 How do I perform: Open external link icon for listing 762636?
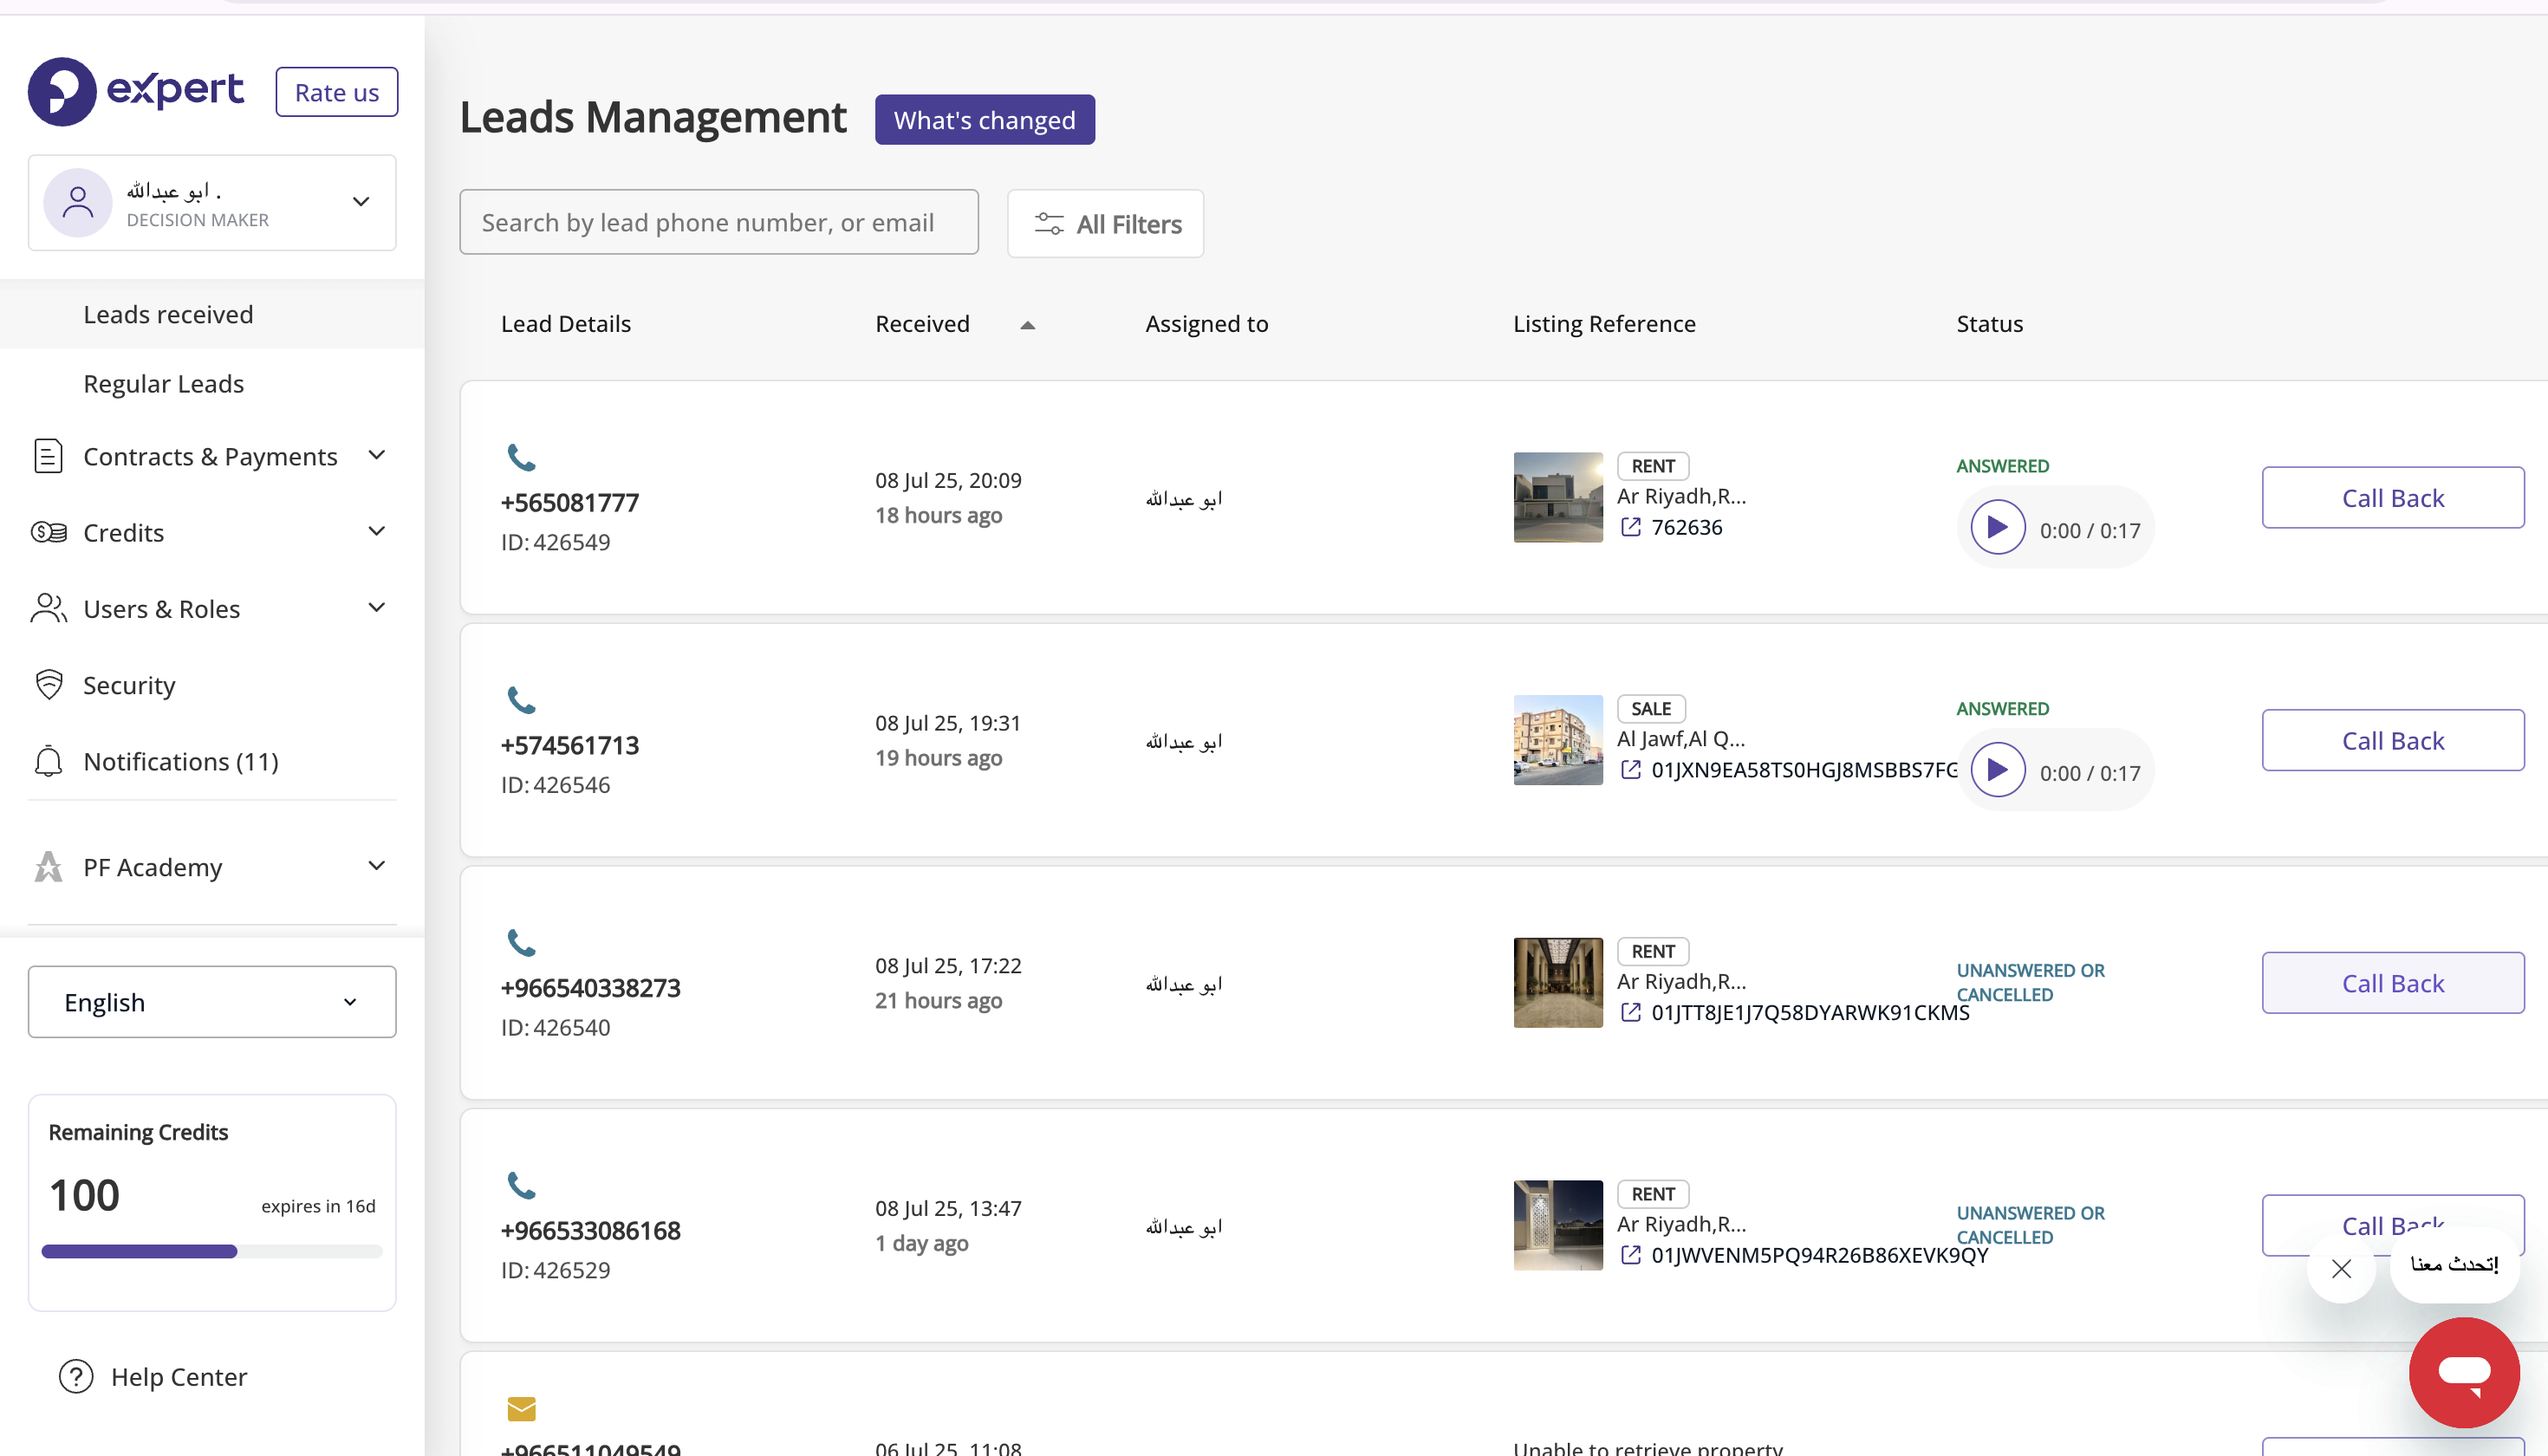click(1630, 527)
